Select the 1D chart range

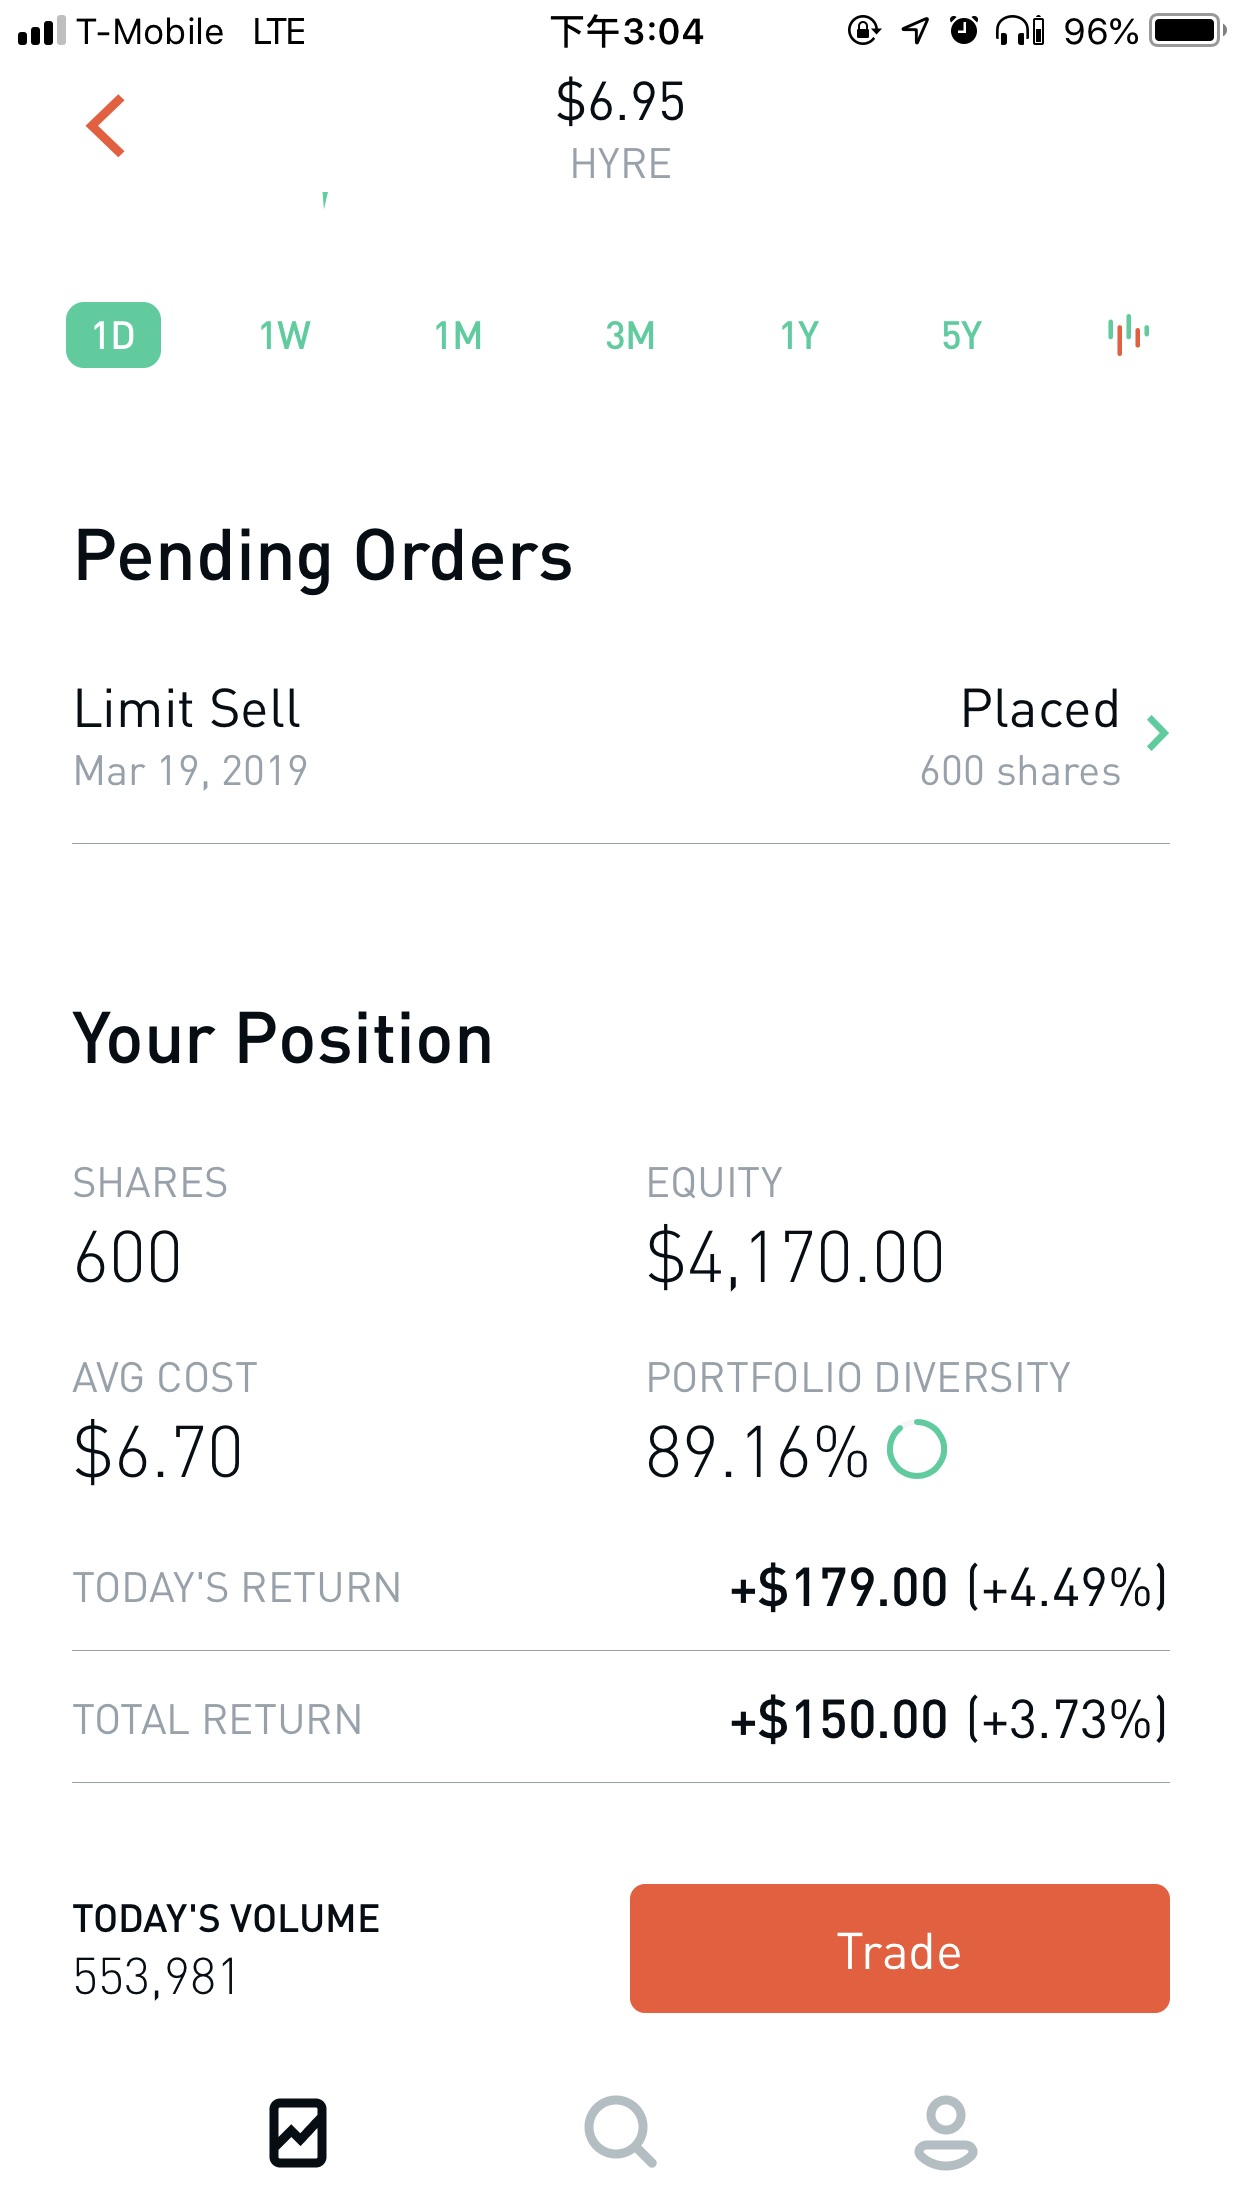coord(113,335)
